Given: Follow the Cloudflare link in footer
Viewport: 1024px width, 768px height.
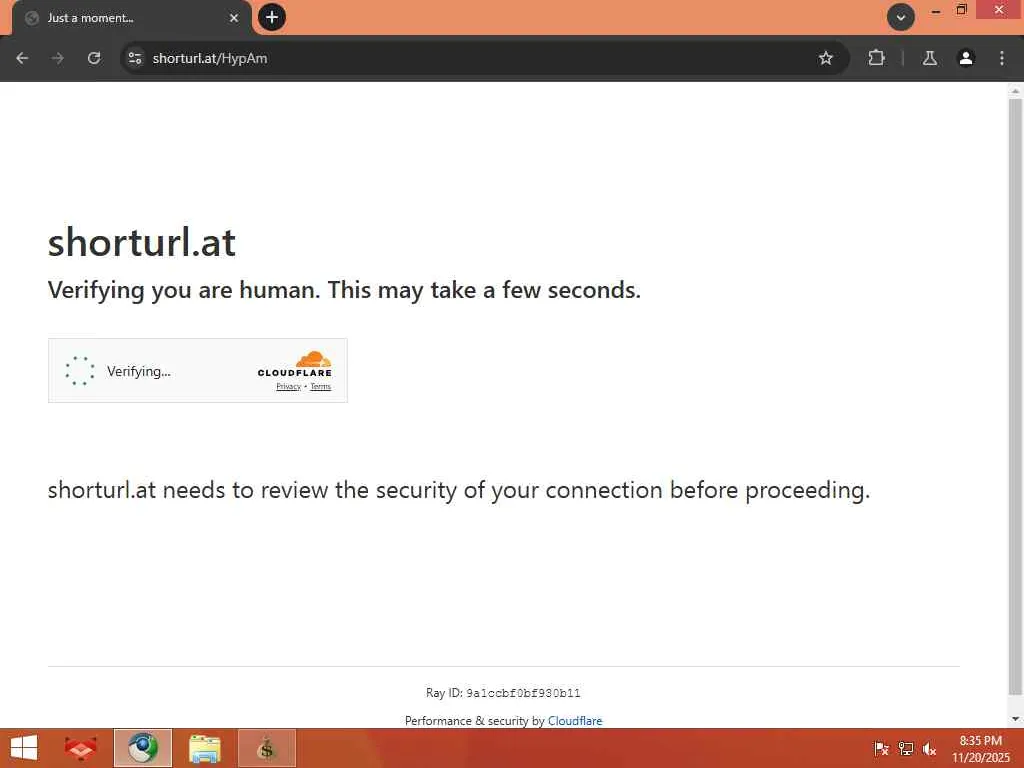Looking at the screenshot, I should coord(575,720).
